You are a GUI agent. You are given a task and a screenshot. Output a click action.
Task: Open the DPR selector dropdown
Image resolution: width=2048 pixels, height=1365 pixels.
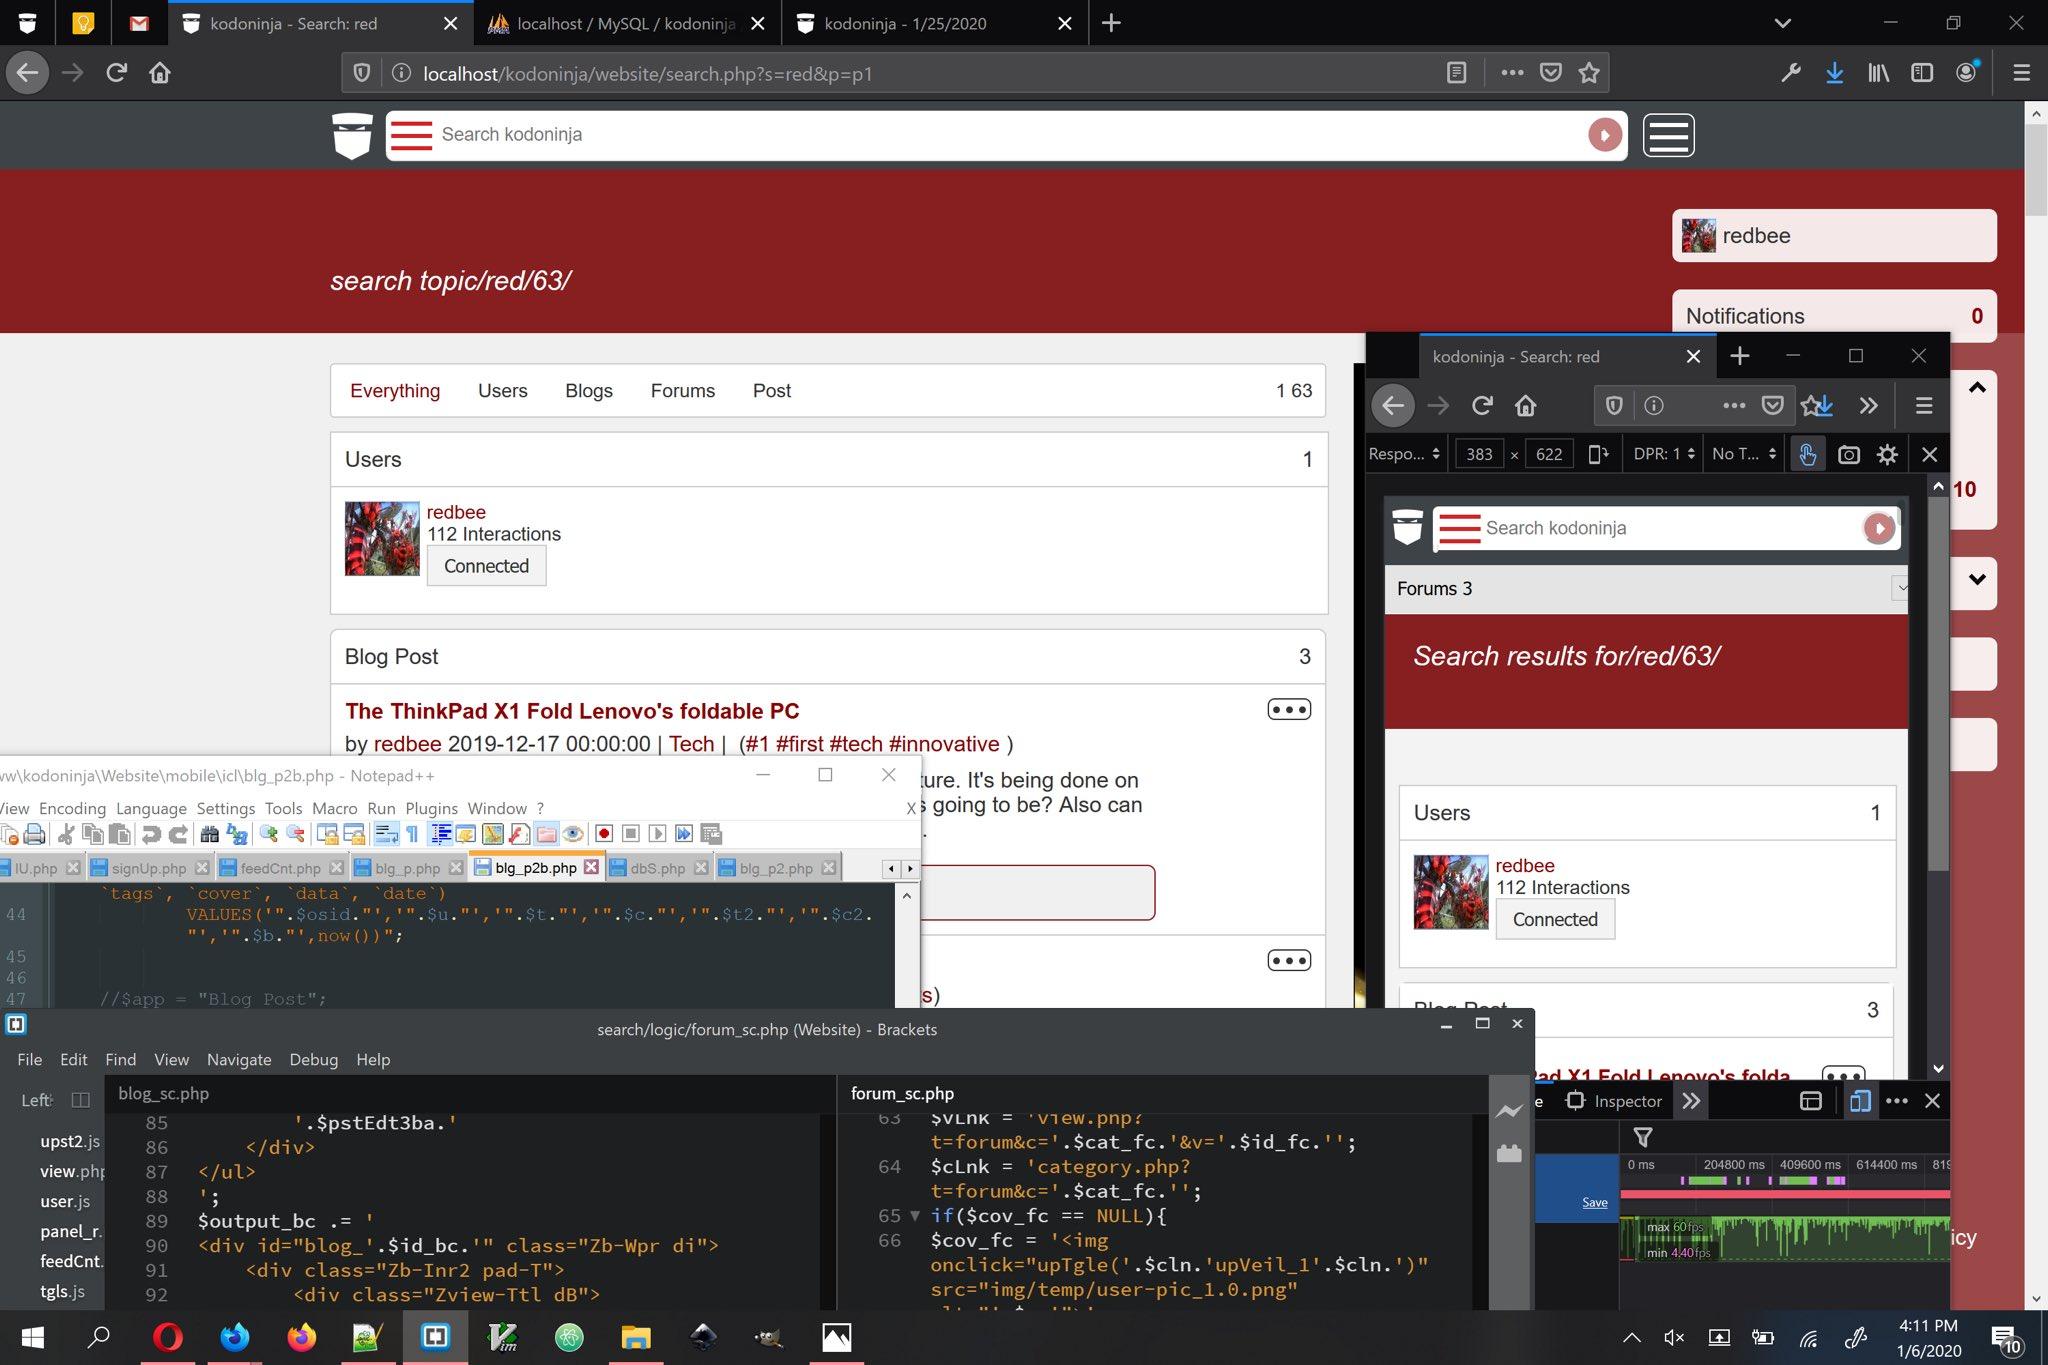(x=1664, y=454)
